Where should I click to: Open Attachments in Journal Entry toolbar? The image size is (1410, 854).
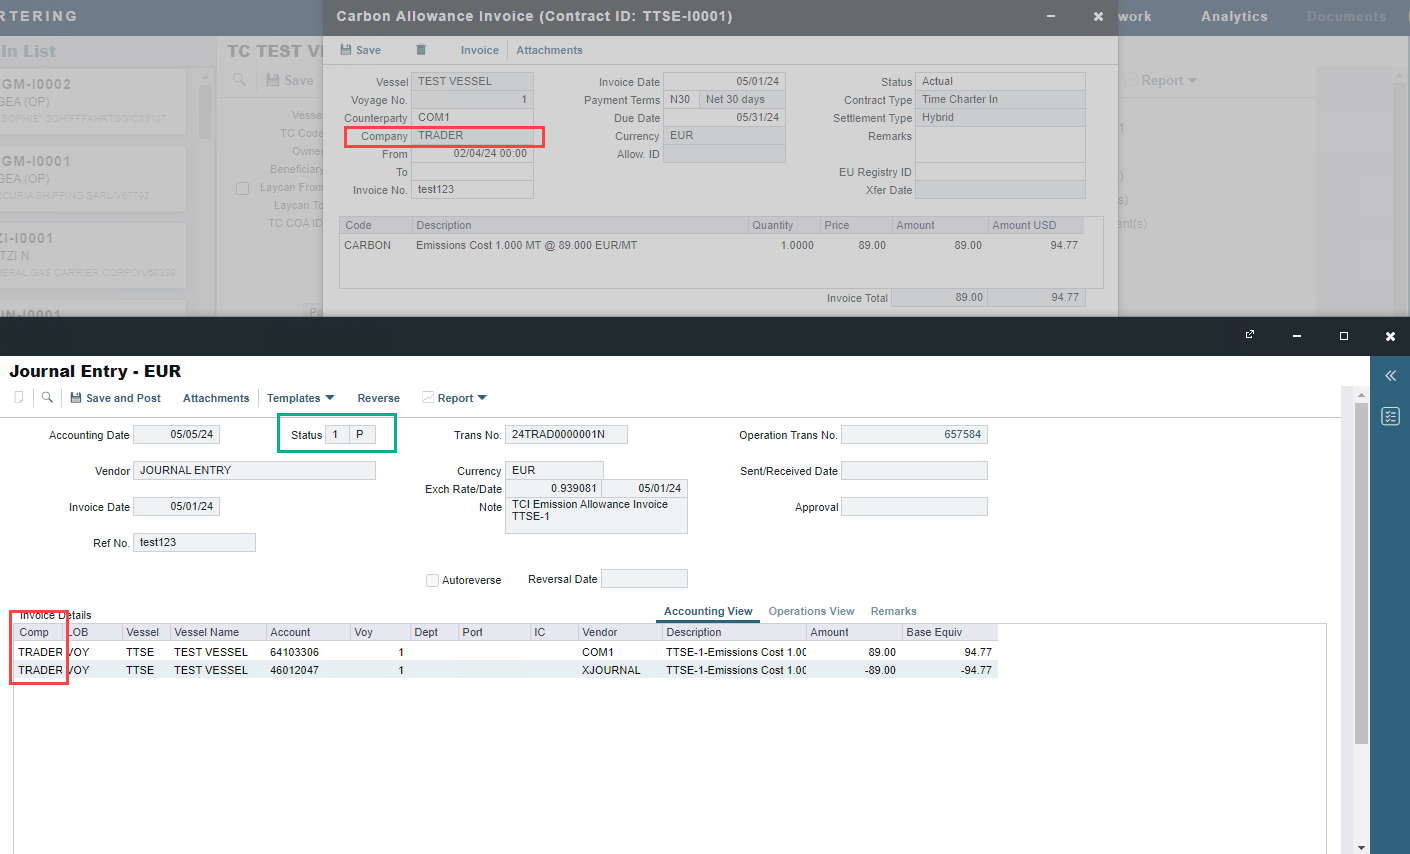pos(216,398)
